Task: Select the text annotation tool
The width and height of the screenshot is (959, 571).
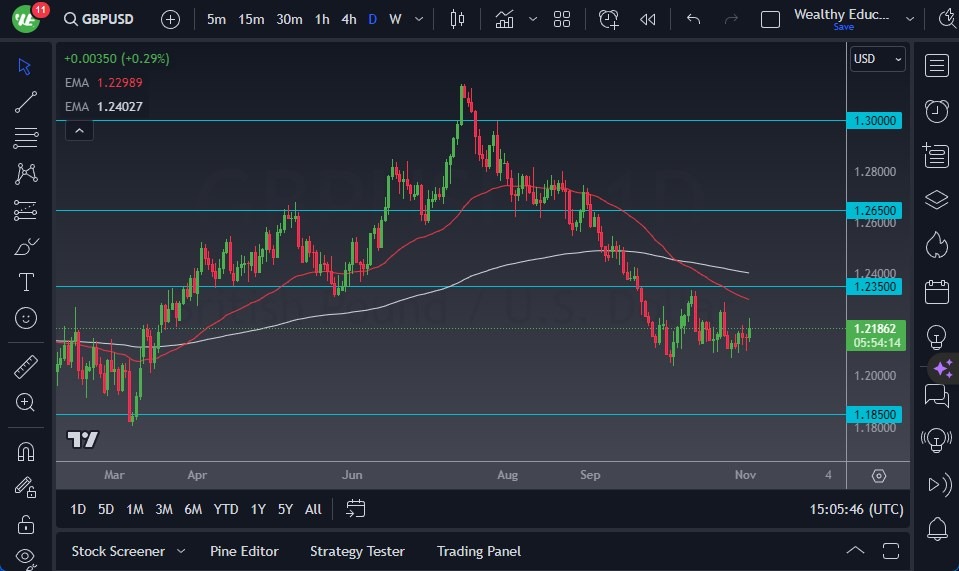Action: click(26, 282)
